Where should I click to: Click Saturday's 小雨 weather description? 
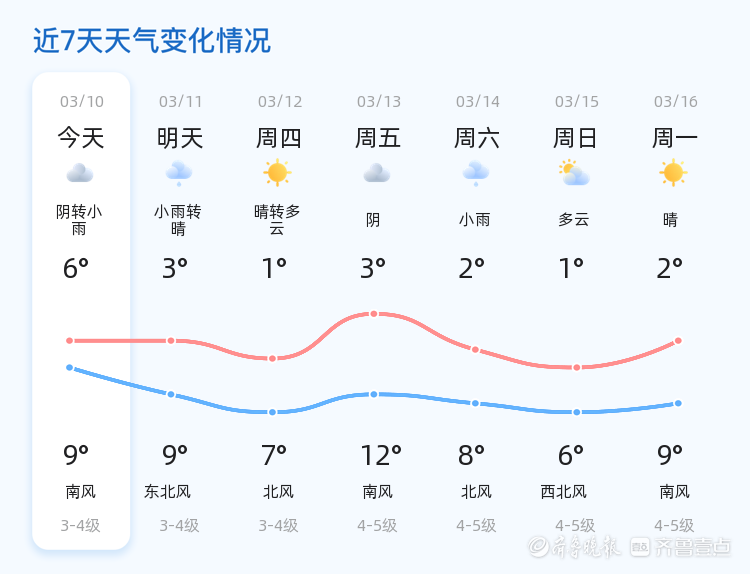pos(475,220)
